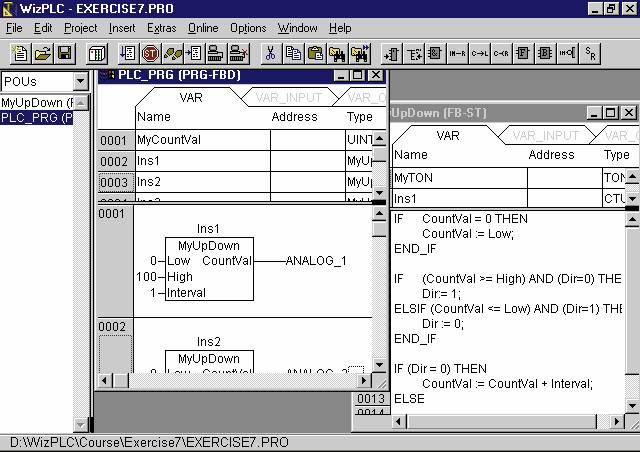The width and height of the screenshot is (640, 452).
Task: Click the 'Dir:= 1;' code line
Action: pyautogui.click(x=441, y=294)
